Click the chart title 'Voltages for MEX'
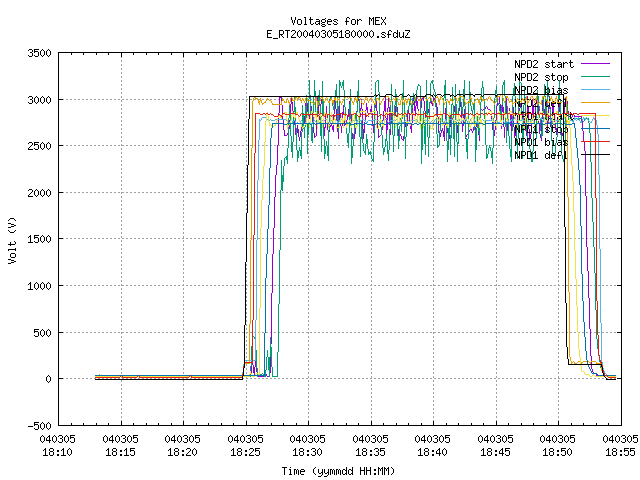This screenshot has width=640, height=480. [338, 21]
